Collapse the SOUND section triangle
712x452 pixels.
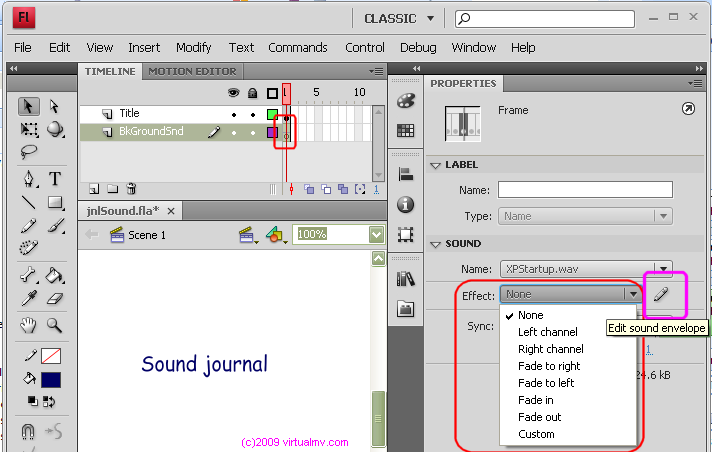pyautogui.click(x=435, y=244)
